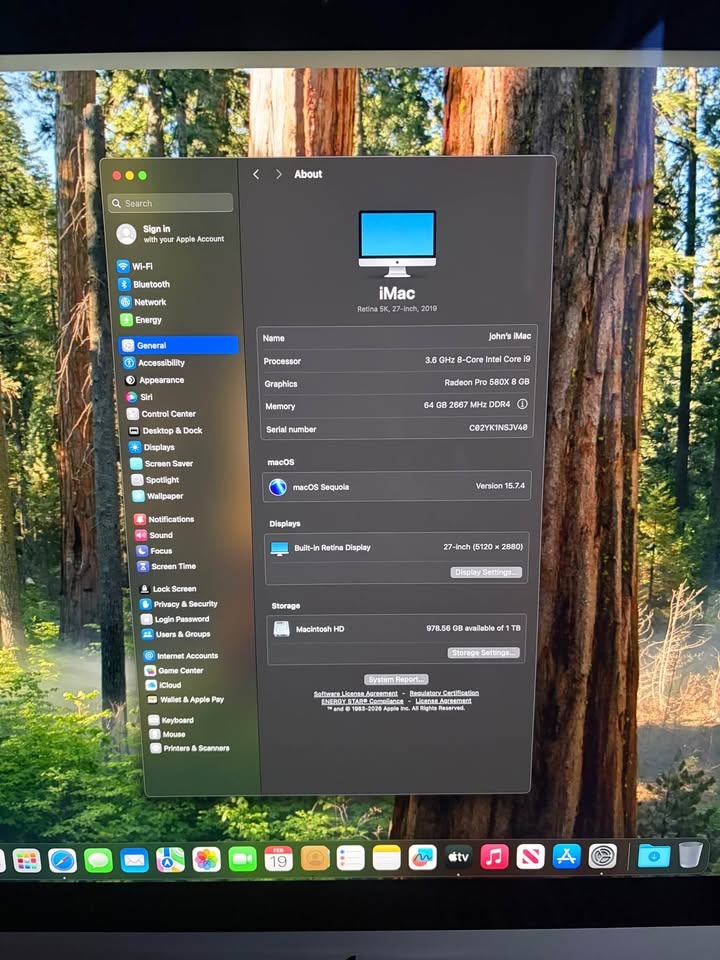Screen dimensions: 720x960
Task: Open Safari from the Dock
Action: [62, 861]
